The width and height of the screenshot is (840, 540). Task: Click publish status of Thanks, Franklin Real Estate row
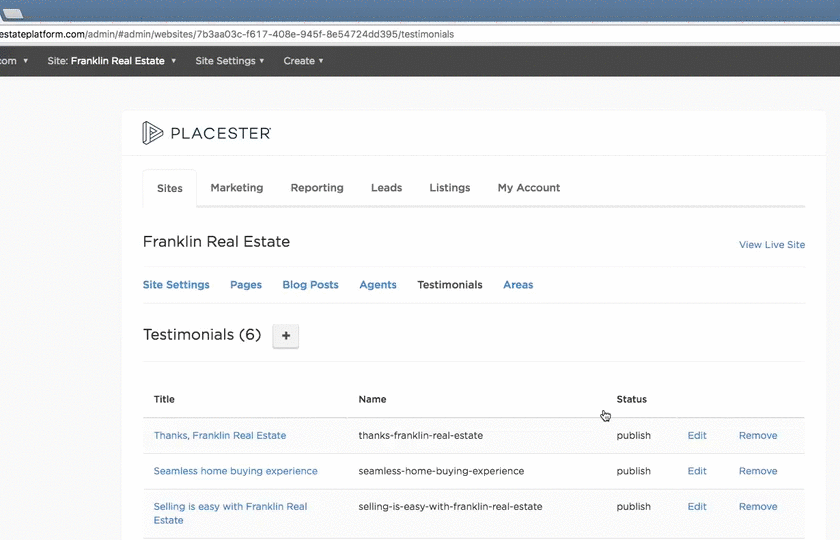coord(633,436)
